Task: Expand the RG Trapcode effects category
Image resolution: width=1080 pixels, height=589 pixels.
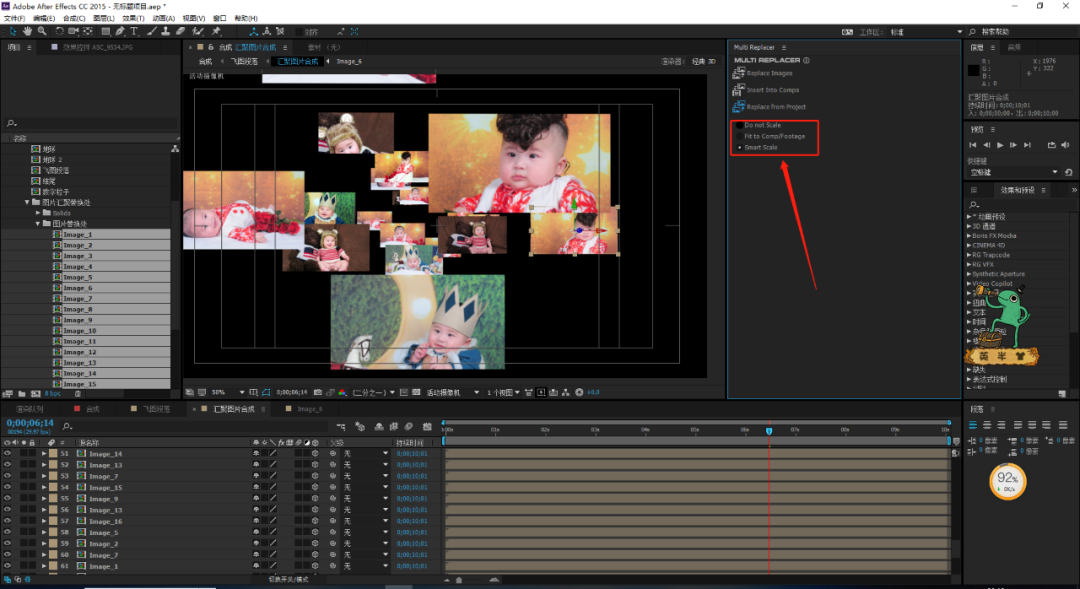Action: coord(969,255)
